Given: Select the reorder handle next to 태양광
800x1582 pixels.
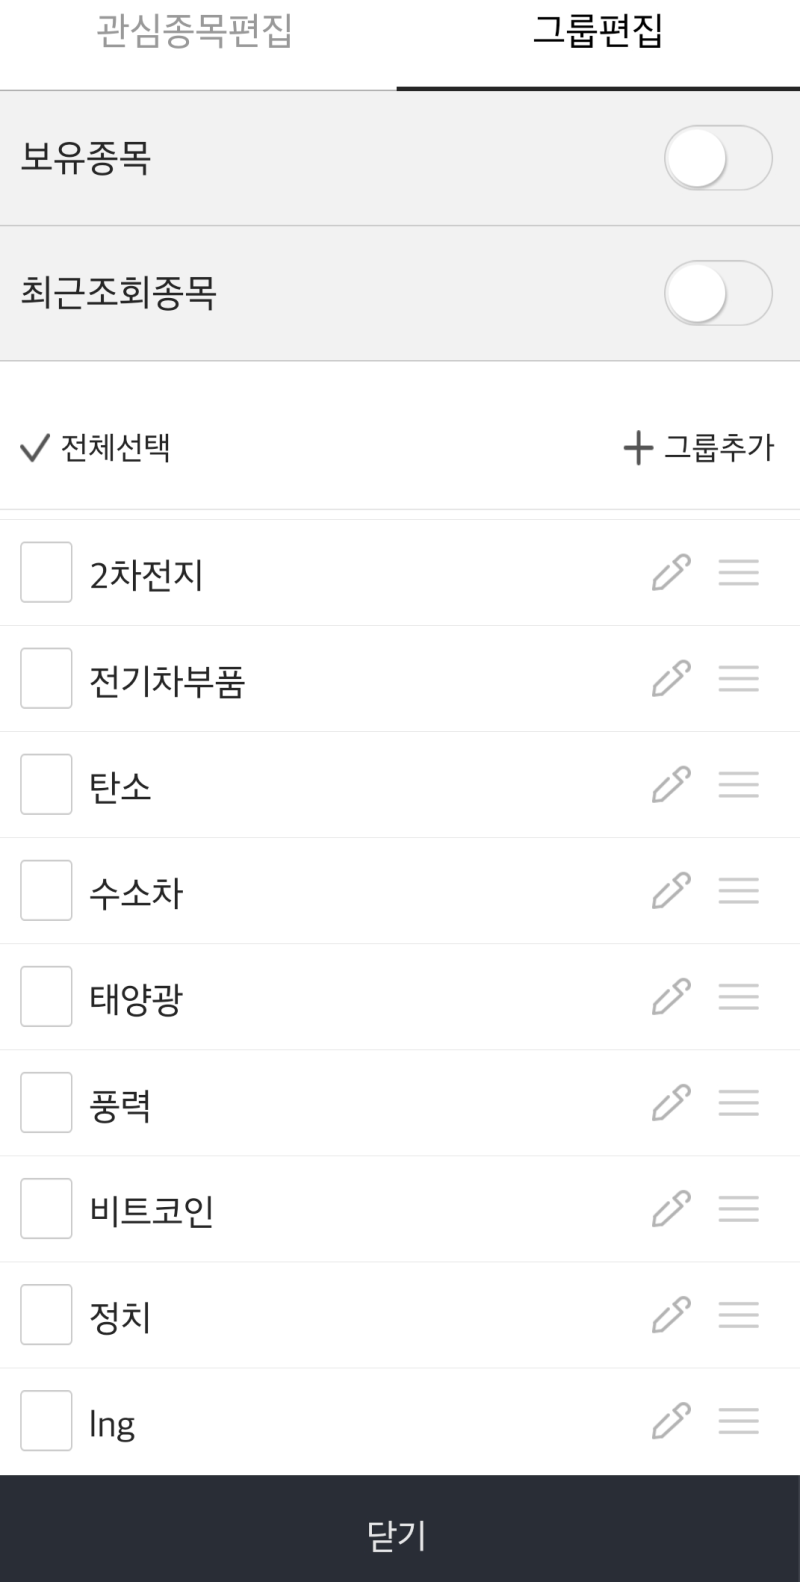Looking at the screenshot, I should (x=738, y=996).
